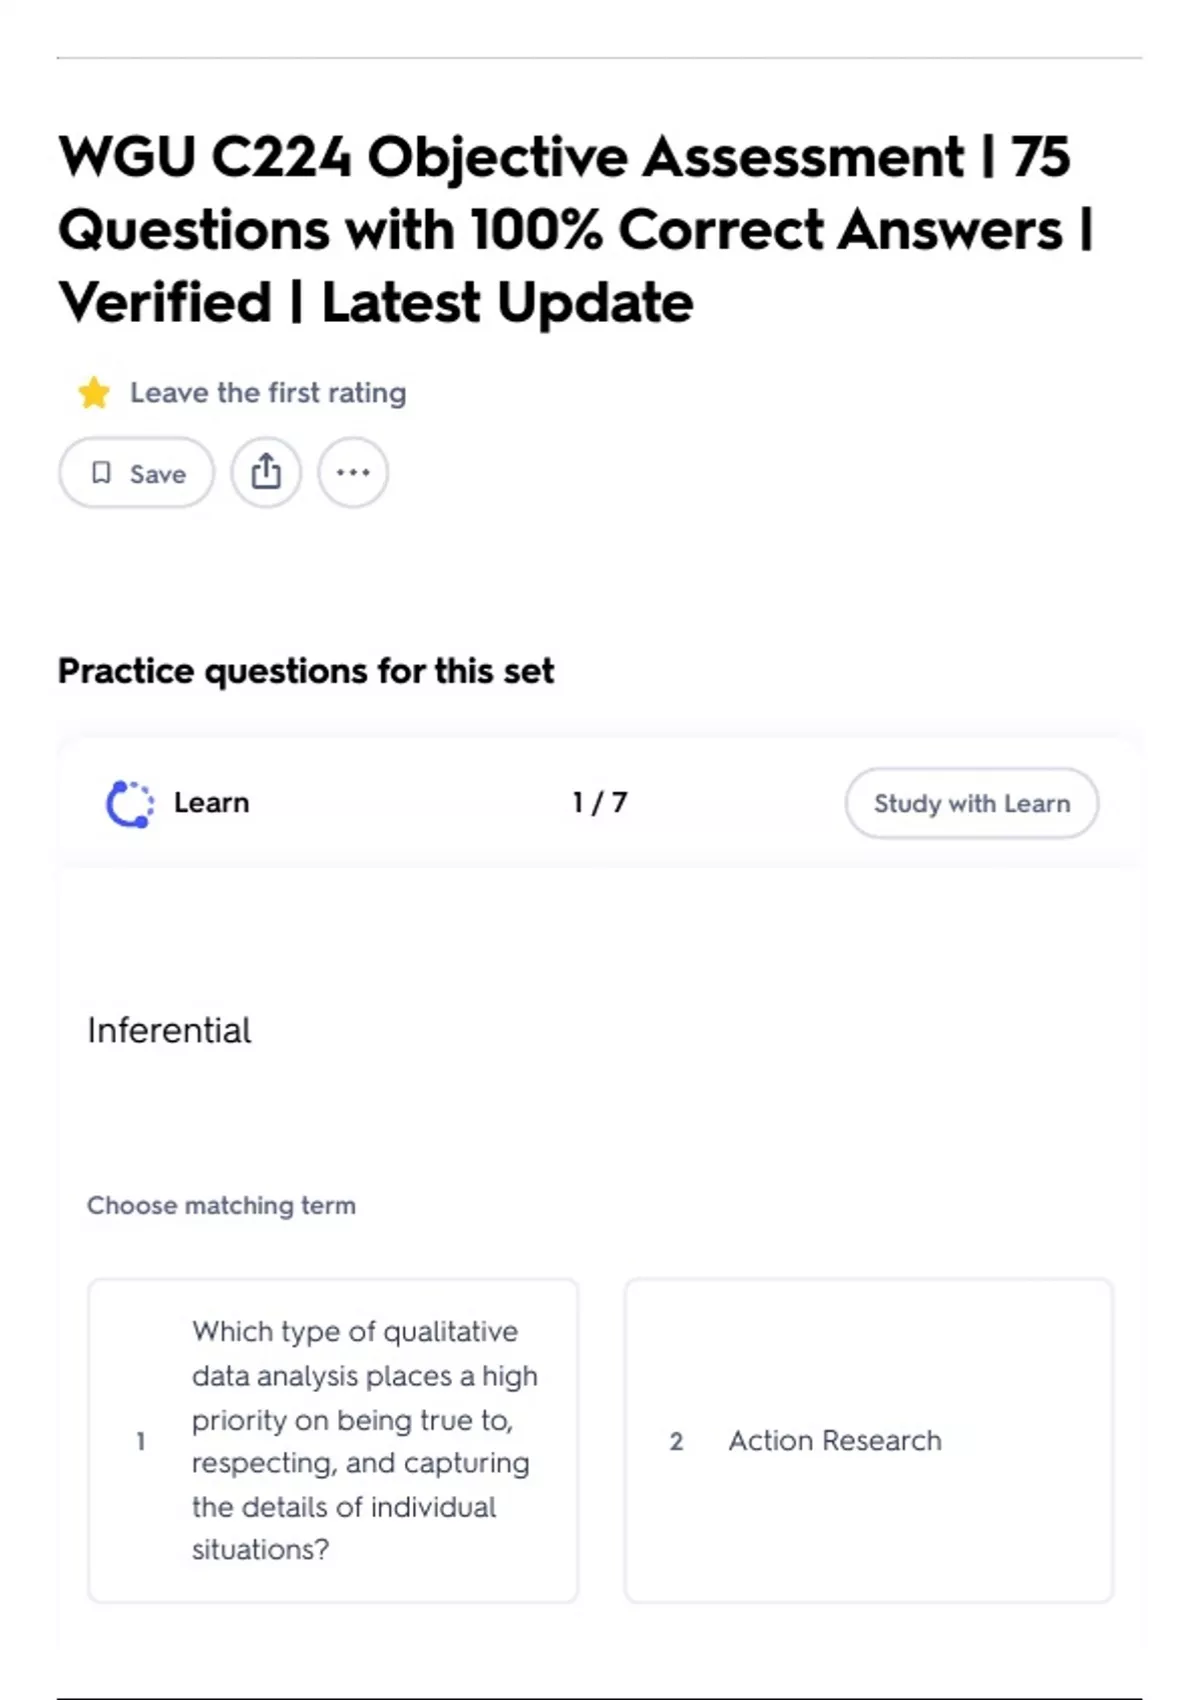Click the '100% Correct Answers' text in title

(765, 231)
